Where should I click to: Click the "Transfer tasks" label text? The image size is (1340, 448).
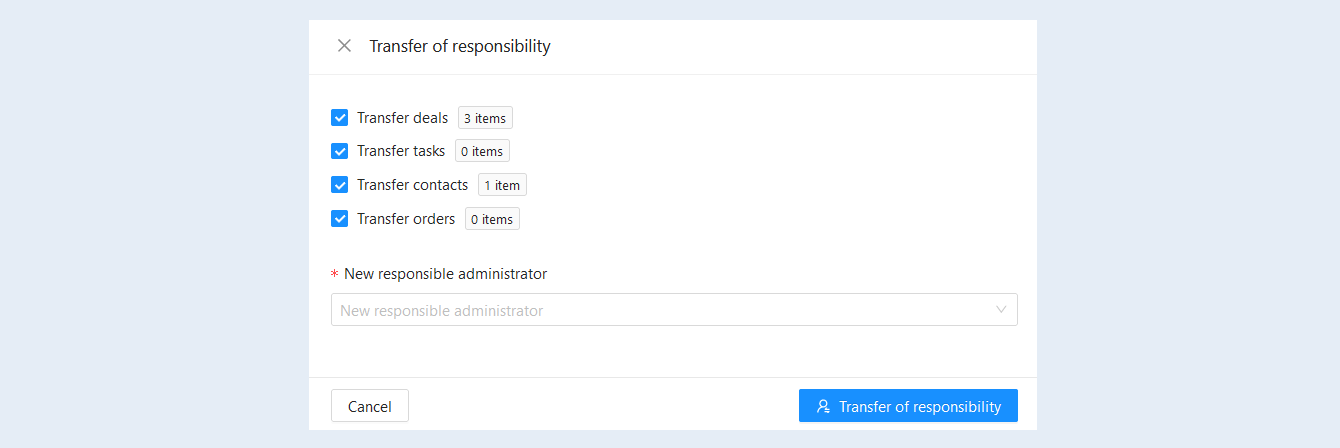(x=401, y=151)
